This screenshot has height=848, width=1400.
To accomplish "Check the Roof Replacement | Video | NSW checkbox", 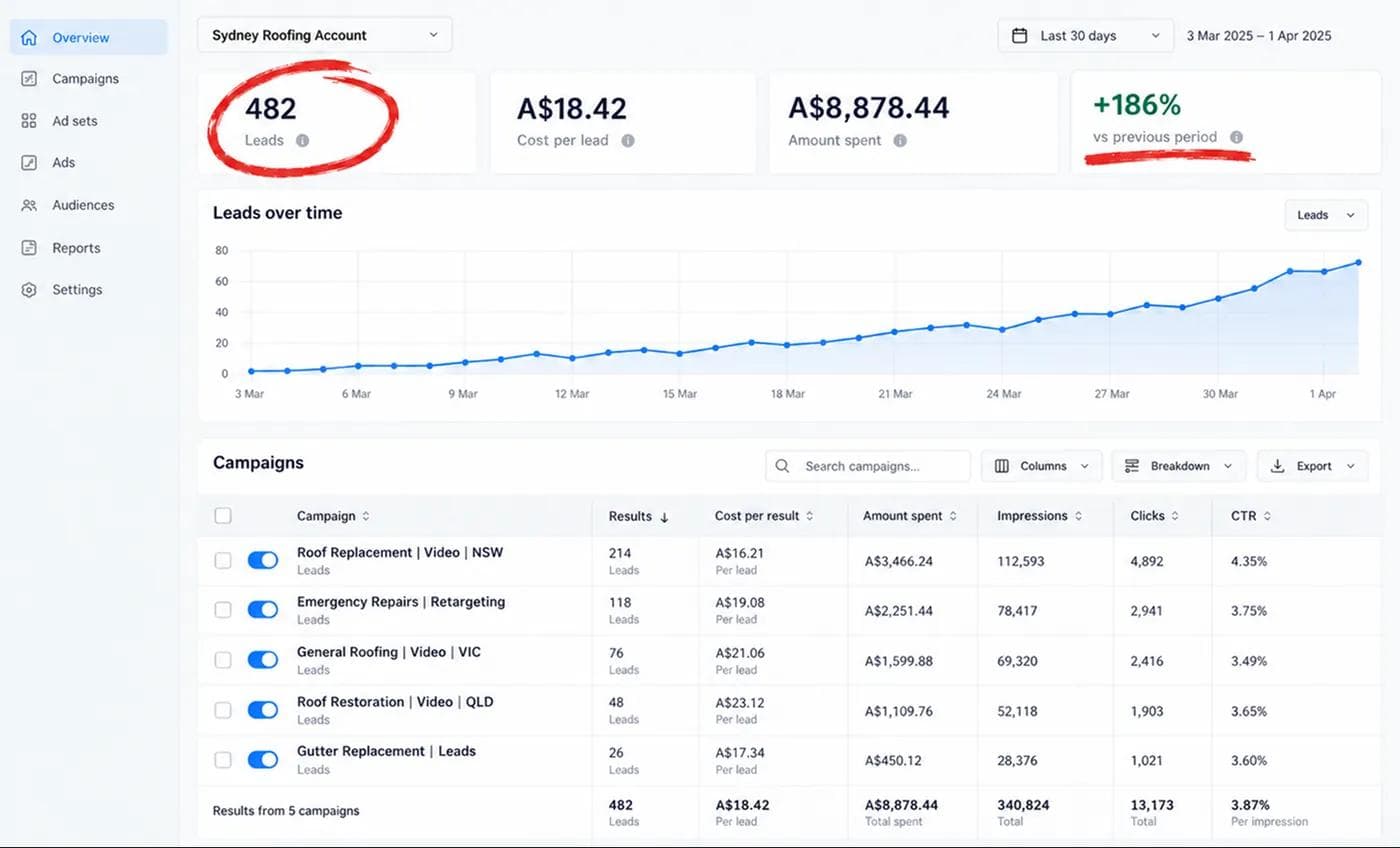I will tap(223, 561).
